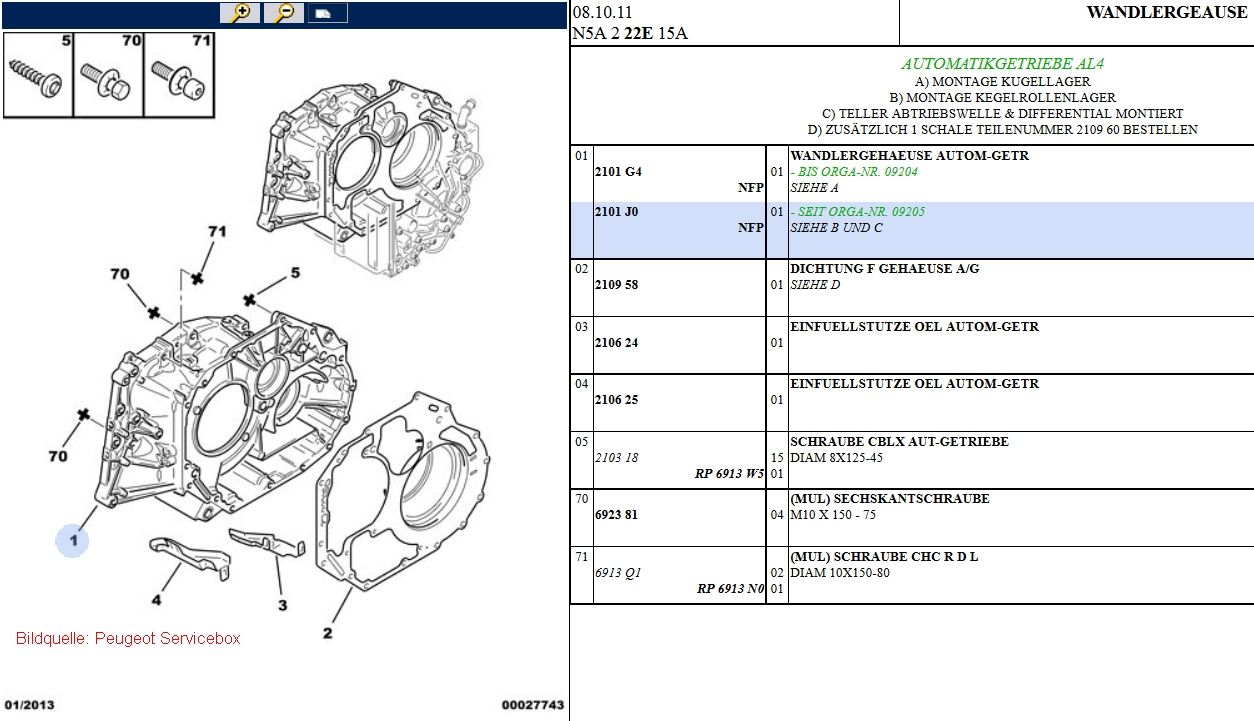Open part number 2101 G4
The image size is (1254, 721).
(618, 172)
